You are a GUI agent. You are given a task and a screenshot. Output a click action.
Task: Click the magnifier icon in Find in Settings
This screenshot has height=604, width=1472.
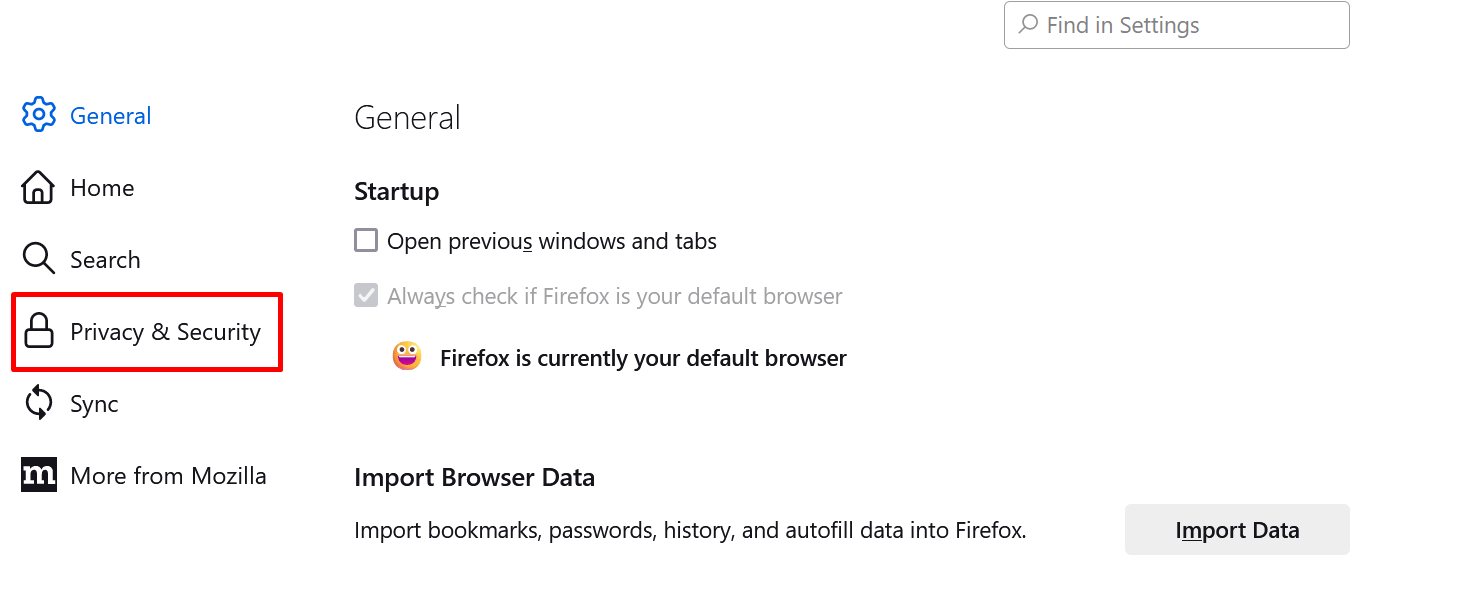tap(1028, 25)
